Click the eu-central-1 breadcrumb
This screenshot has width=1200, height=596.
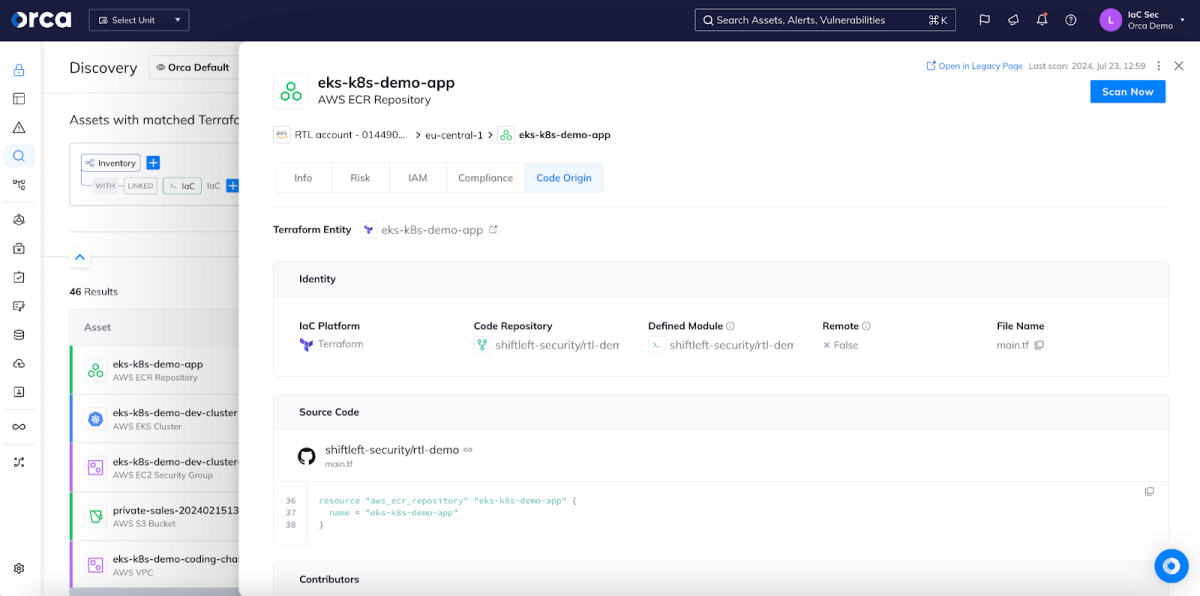click(454, 135)
